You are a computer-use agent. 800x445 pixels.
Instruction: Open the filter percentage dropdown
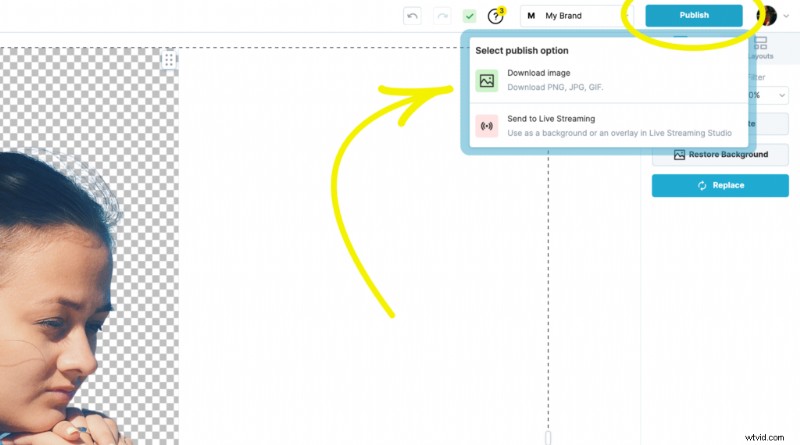pyautogui.click(x=767, y=95)
